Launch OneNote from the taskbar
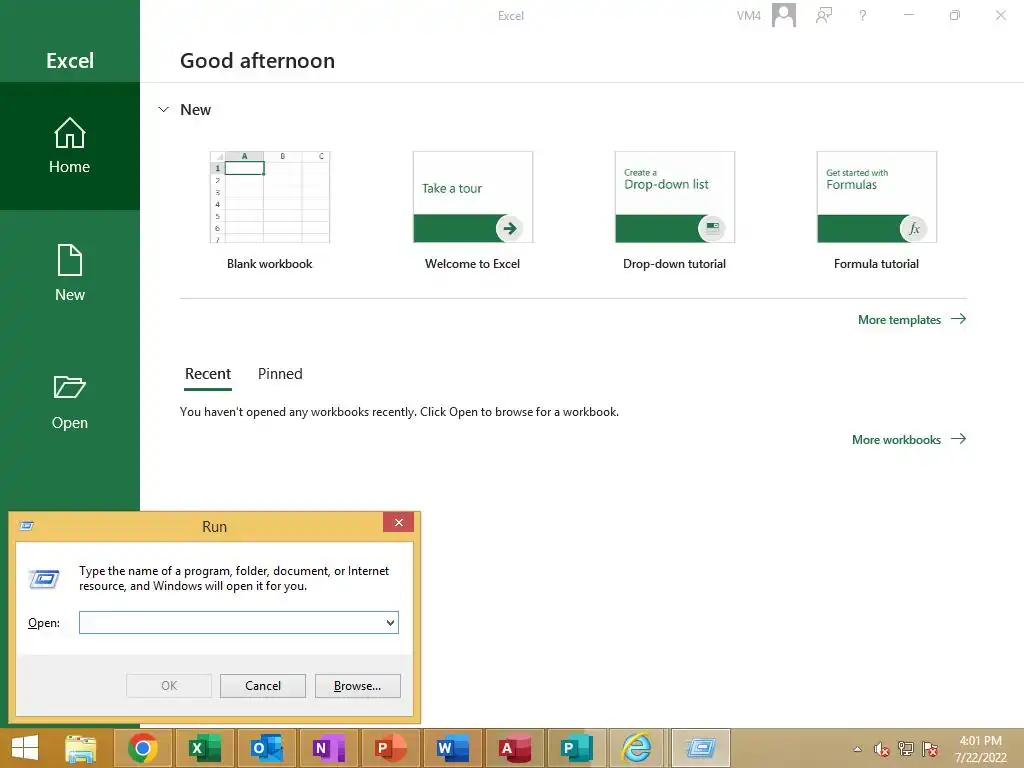The height and width of the screenshot is (768, 1024). tap(328, 748)
